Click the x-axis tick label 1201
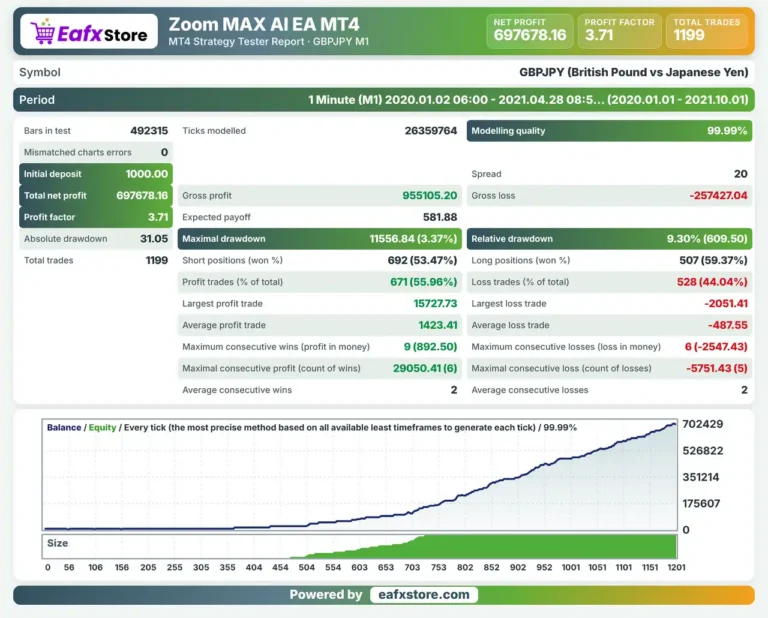768x618 pixels. [676, 567]
